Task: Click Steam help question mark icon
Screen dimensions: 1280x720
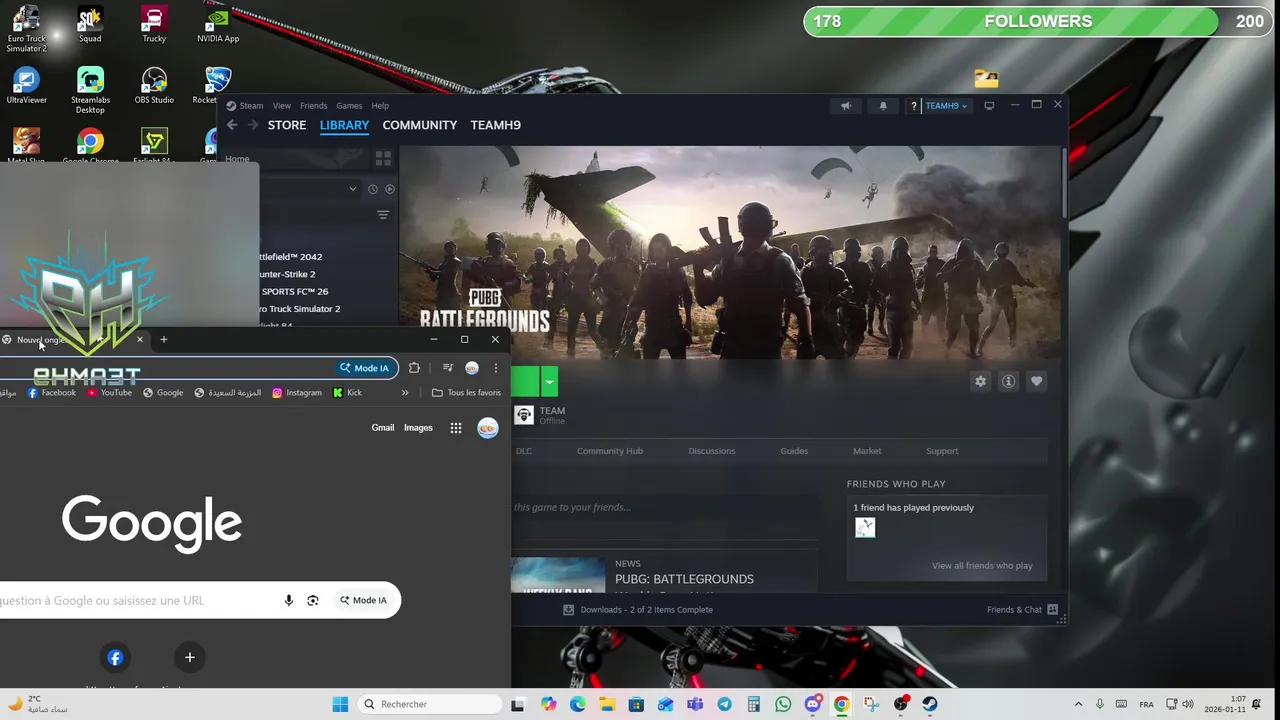Action: click(913, 106)
